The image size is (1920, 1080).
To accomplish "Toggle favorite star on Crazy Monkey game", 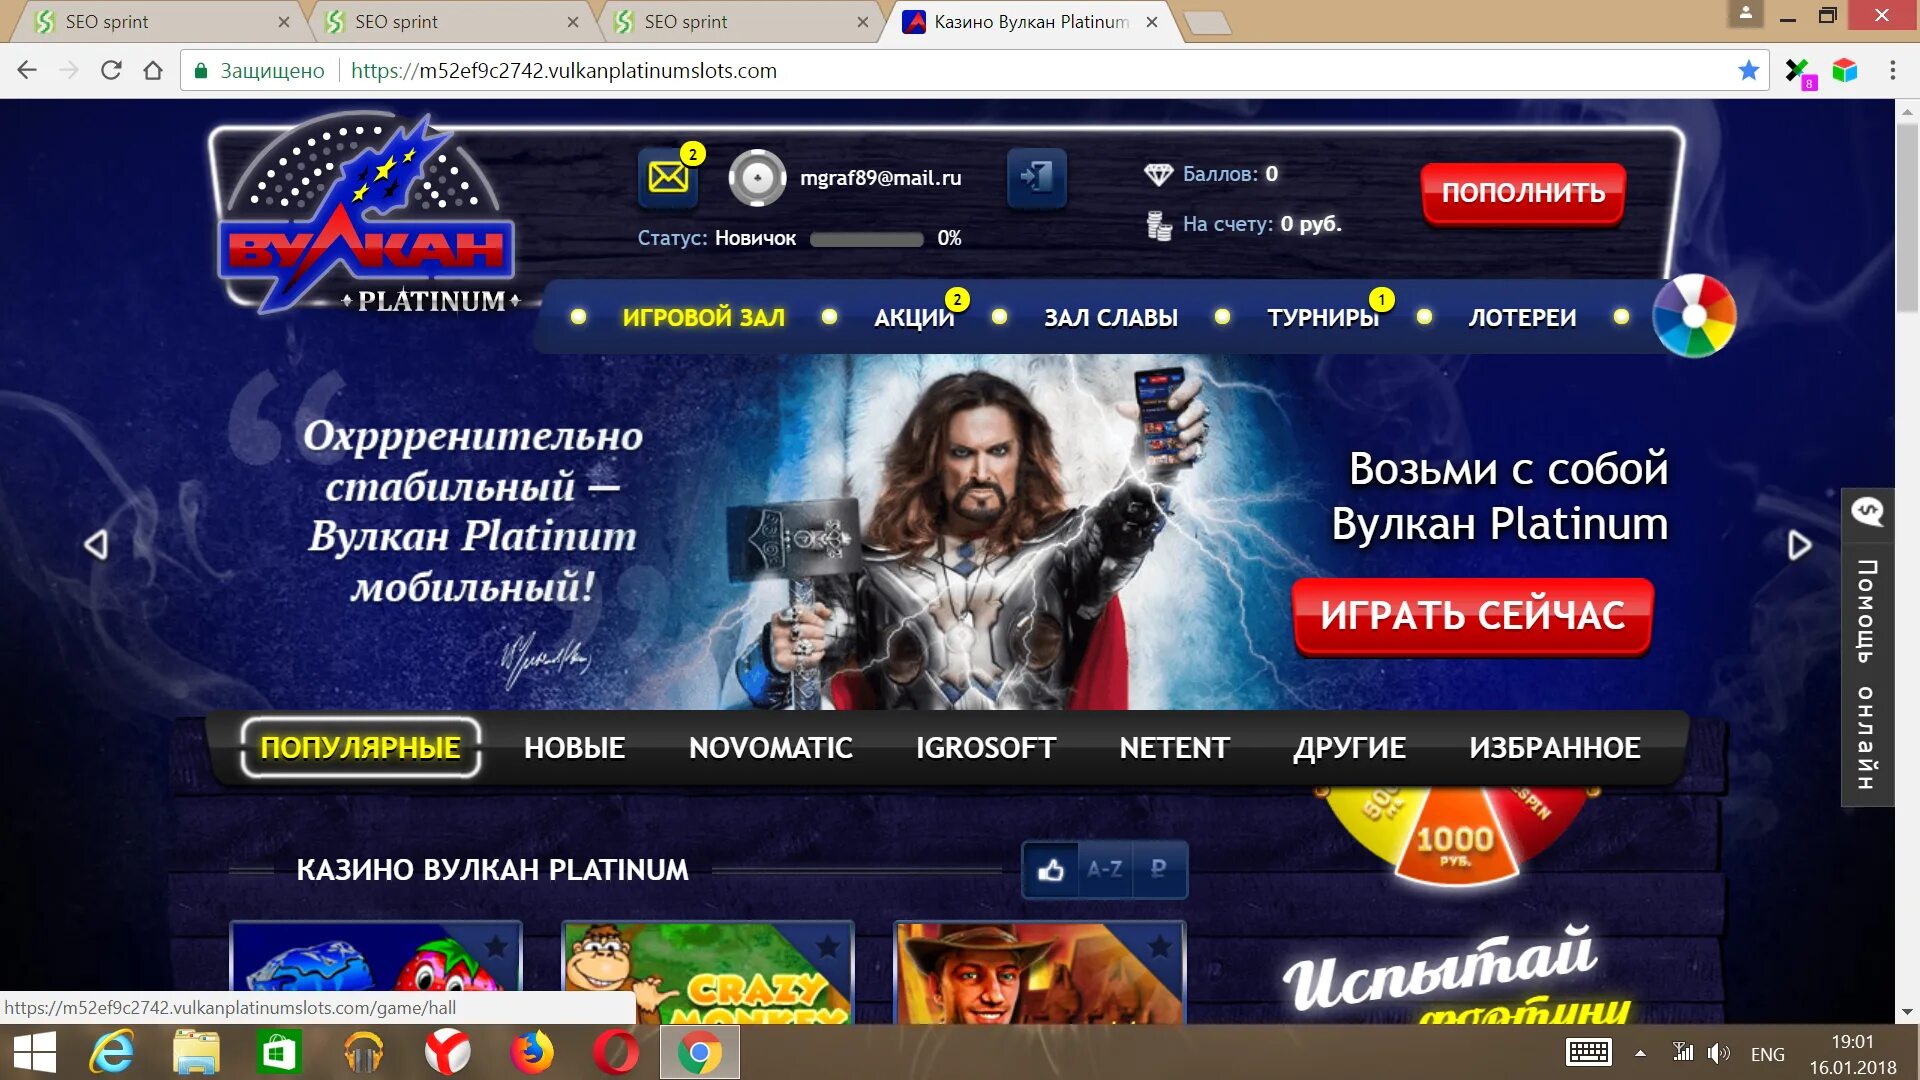I will (827, 946).
